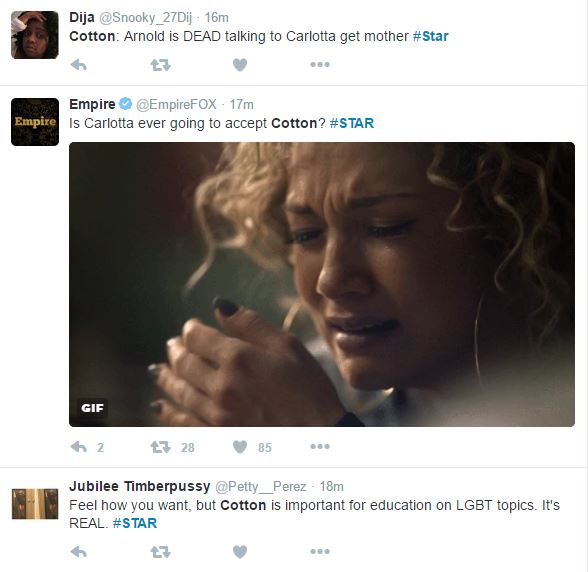Open the #STAR hashtag in Empire's tweet
Image resolution: width=588 pixels, height=572 pixels.
click(352, 123)
